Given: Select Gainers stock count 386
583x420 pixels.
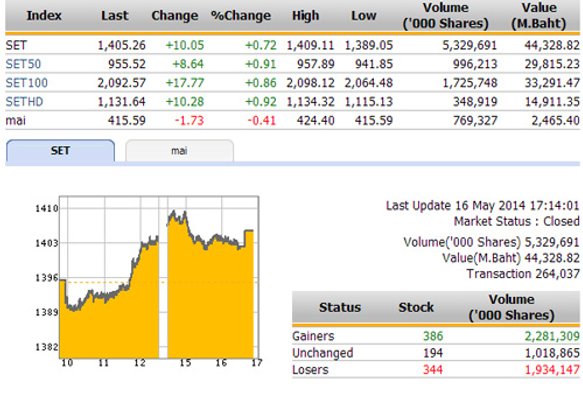Looking at the screenshot, I should click(x=433, y=336).
